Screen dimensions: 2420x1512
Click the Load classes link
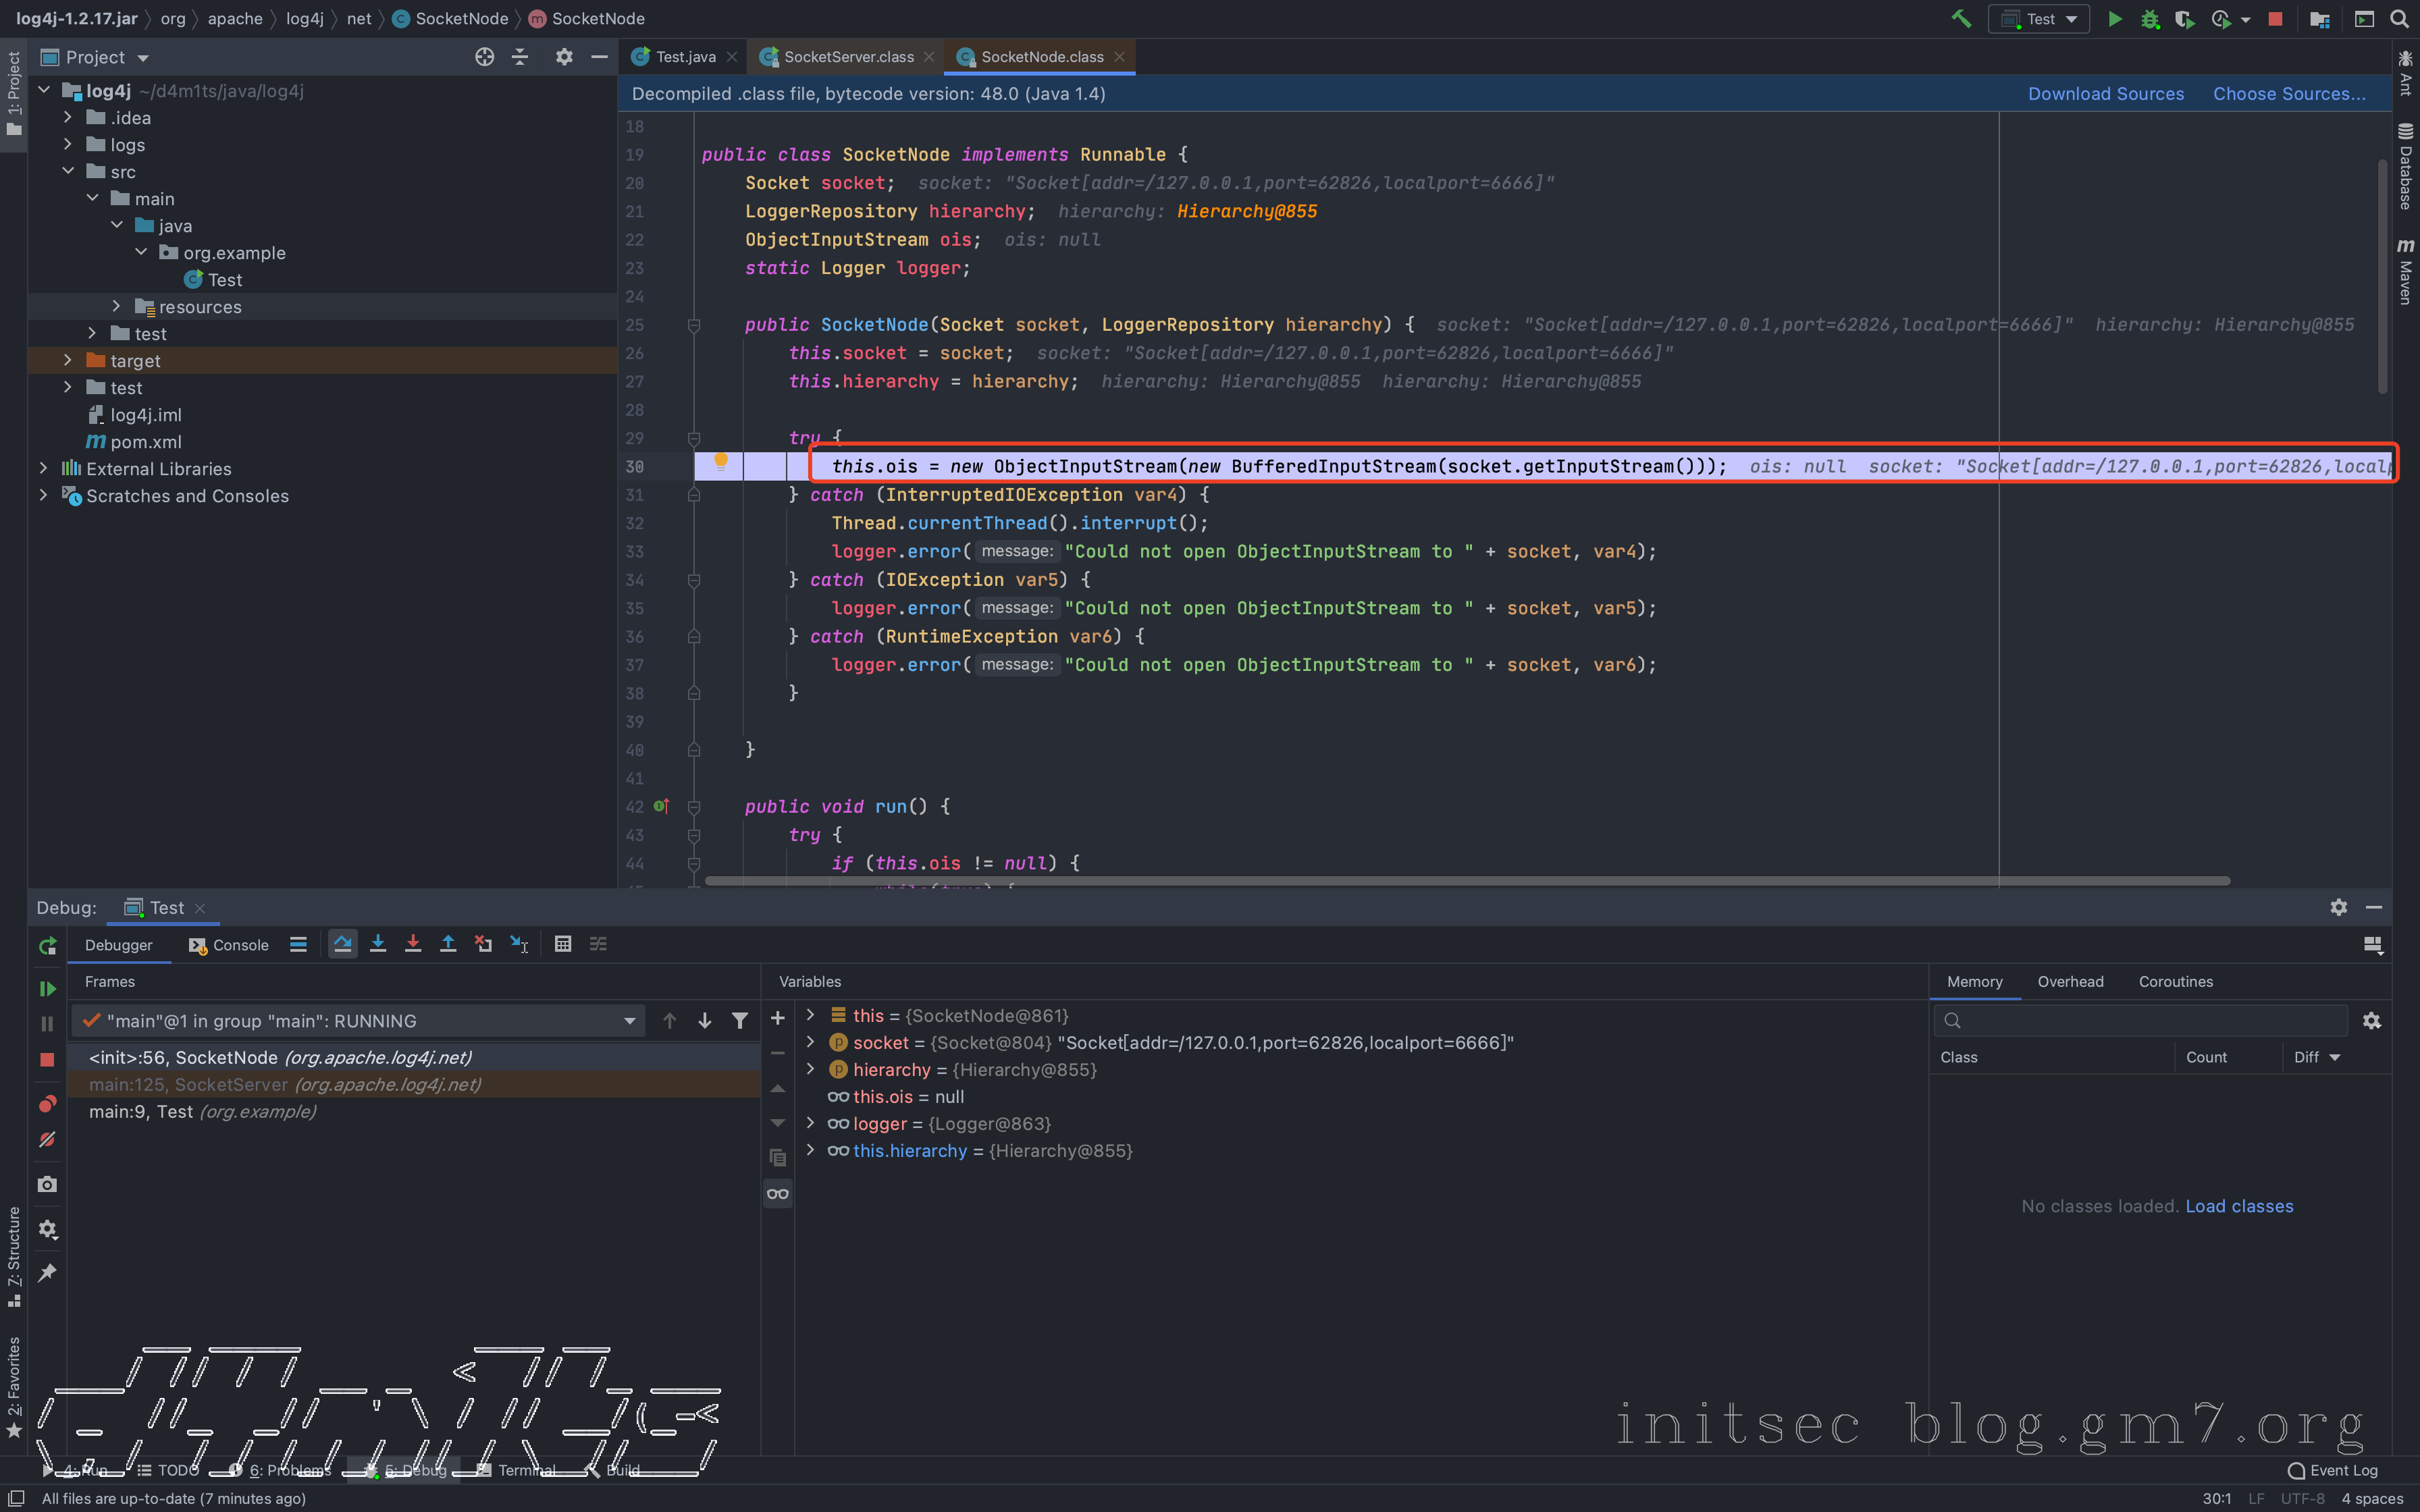point(2239,1206)
